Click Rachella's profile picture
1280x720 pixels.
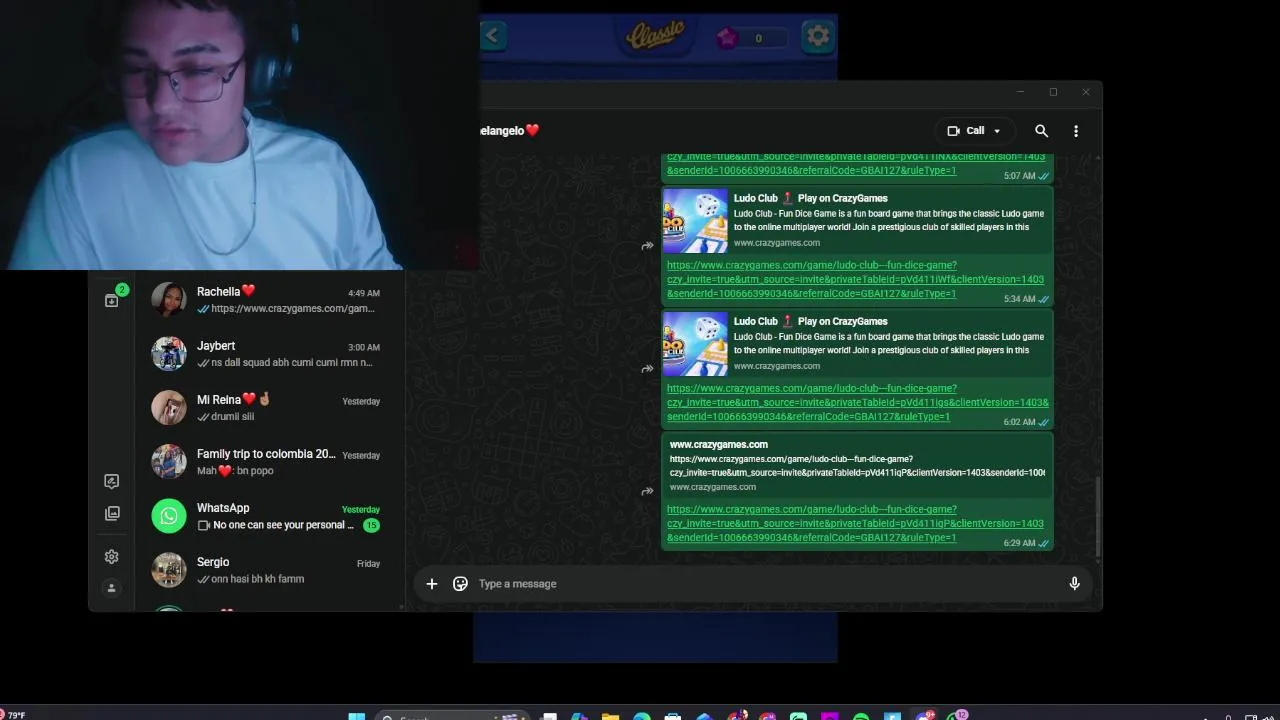[169, 299]
